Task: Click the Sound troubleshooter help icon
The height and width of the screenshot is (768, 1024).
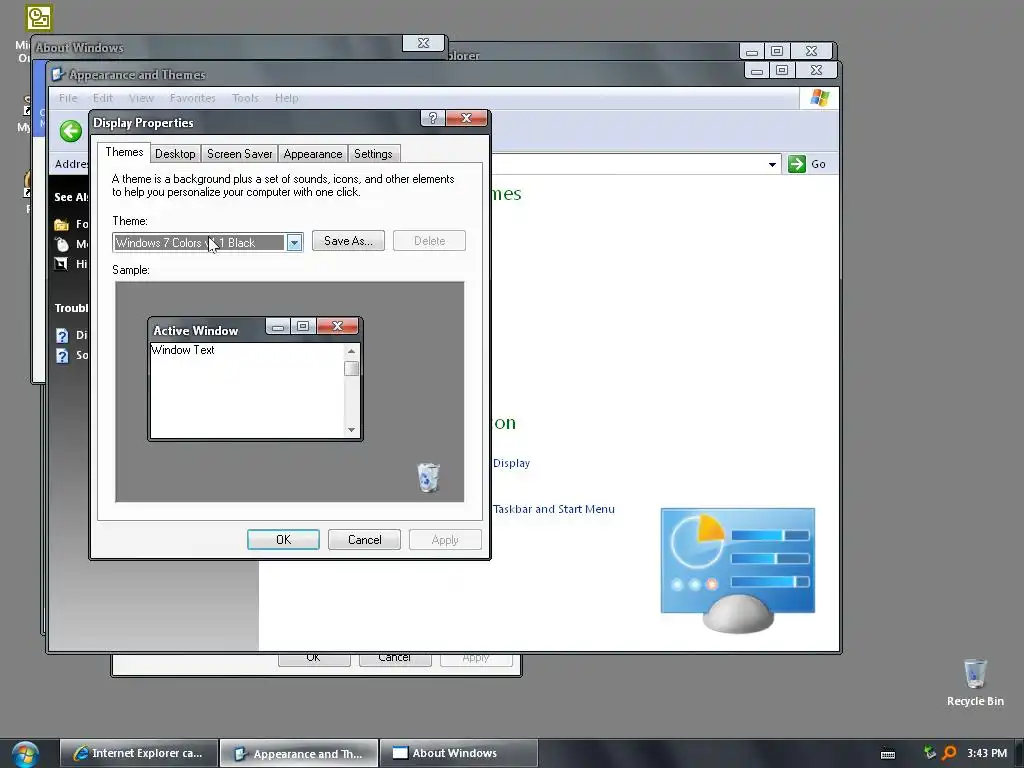Action: coord(62,356)
